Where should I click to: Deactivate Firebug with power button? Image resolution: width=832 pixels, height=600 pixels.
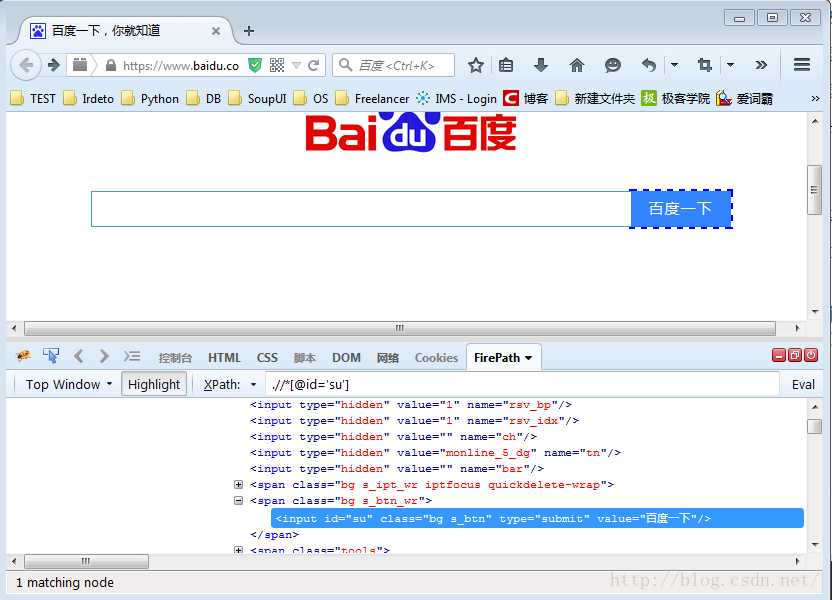pyautogui.click(x=811, y=355)
